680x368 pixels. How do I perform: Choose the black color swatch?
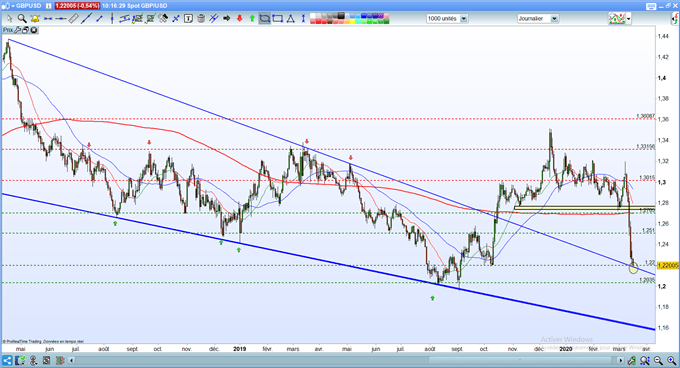click(341, 16)
